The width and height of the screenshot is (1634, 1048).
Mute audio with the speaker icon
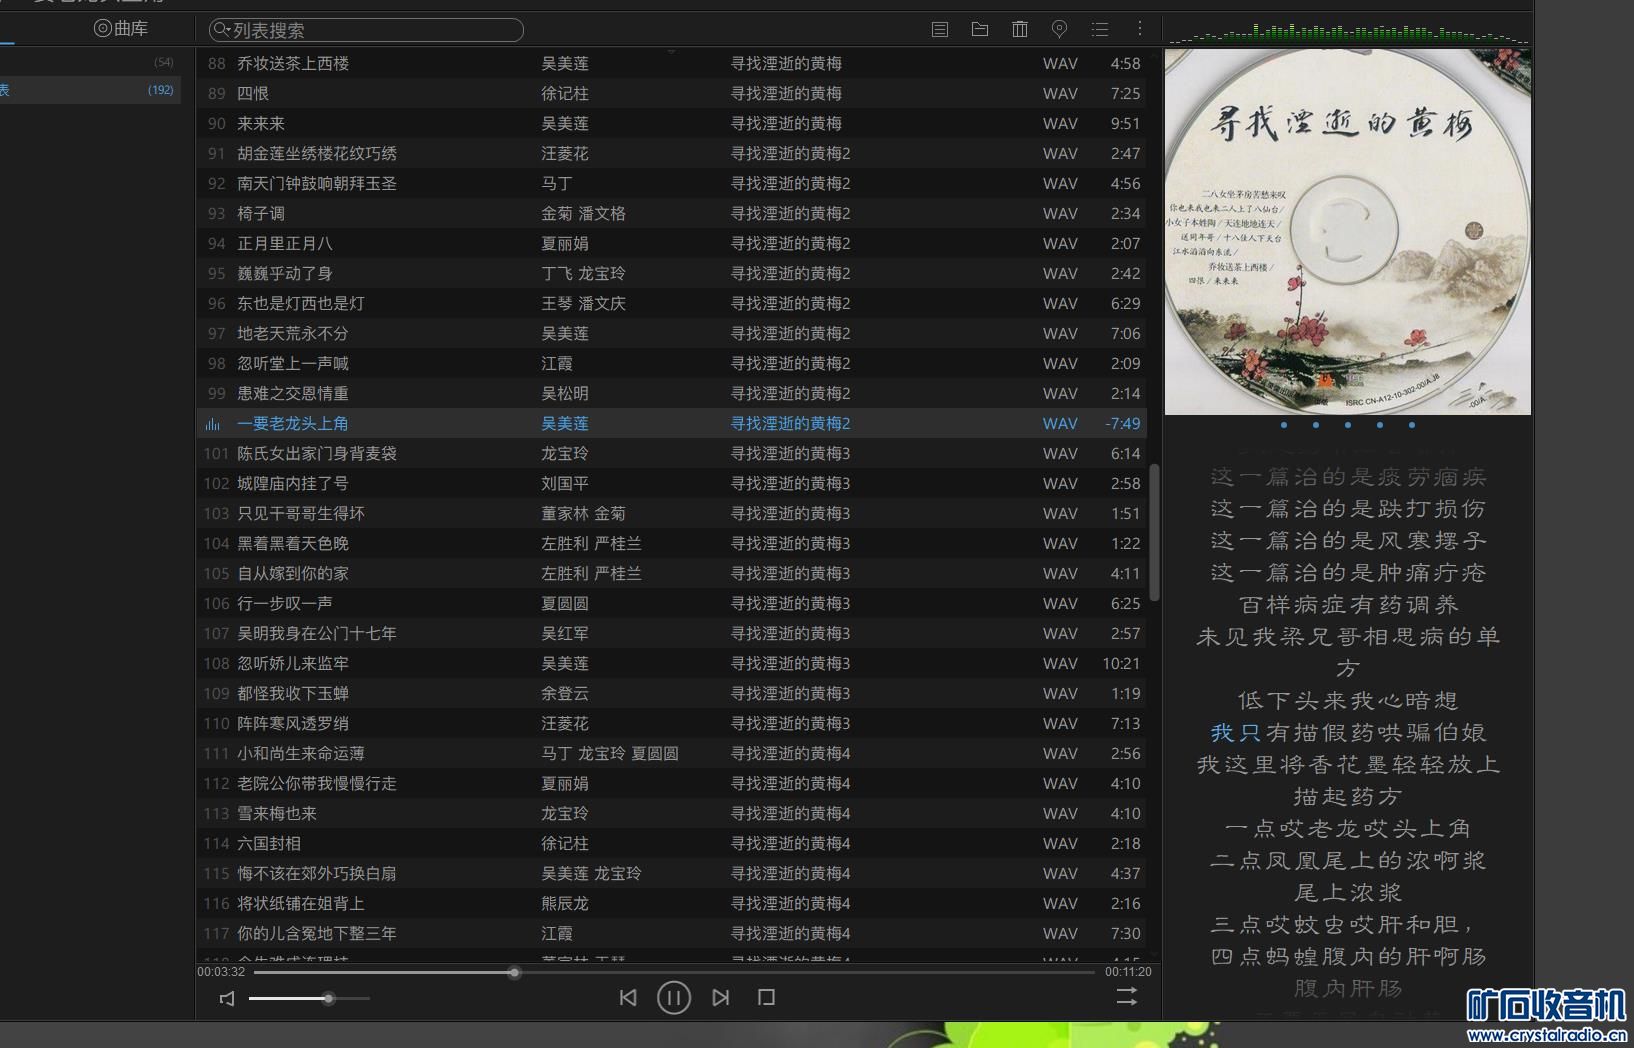[227, 998]
